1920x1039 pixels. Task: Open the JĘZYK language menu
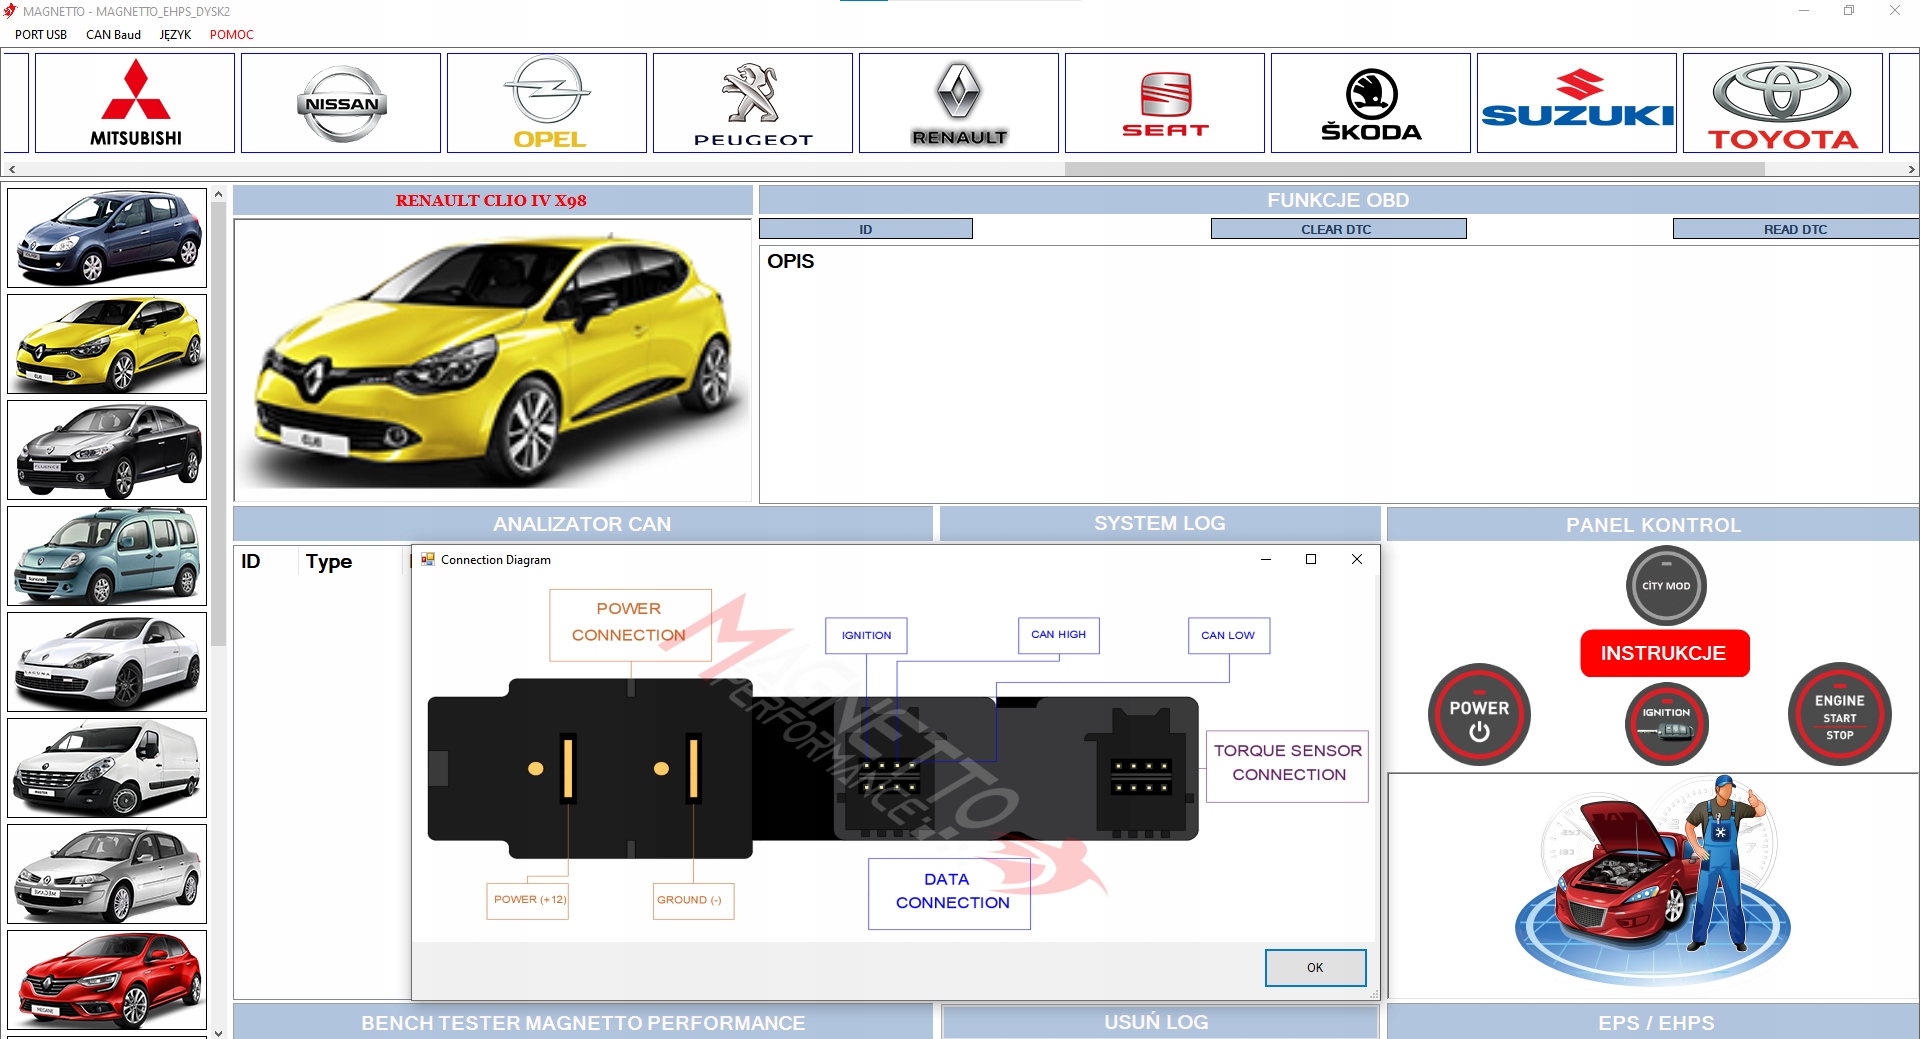pos(175,35)
